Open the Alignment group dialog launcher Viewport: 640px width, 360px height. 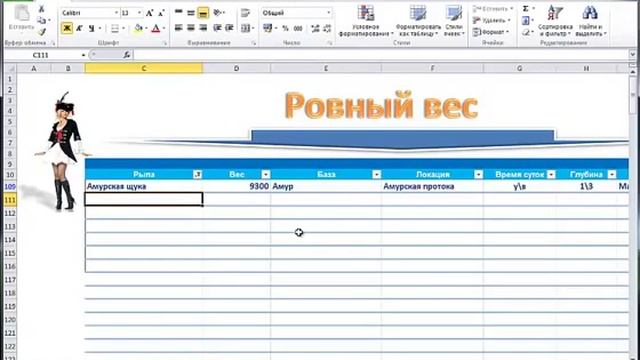(x=253, y=43)
